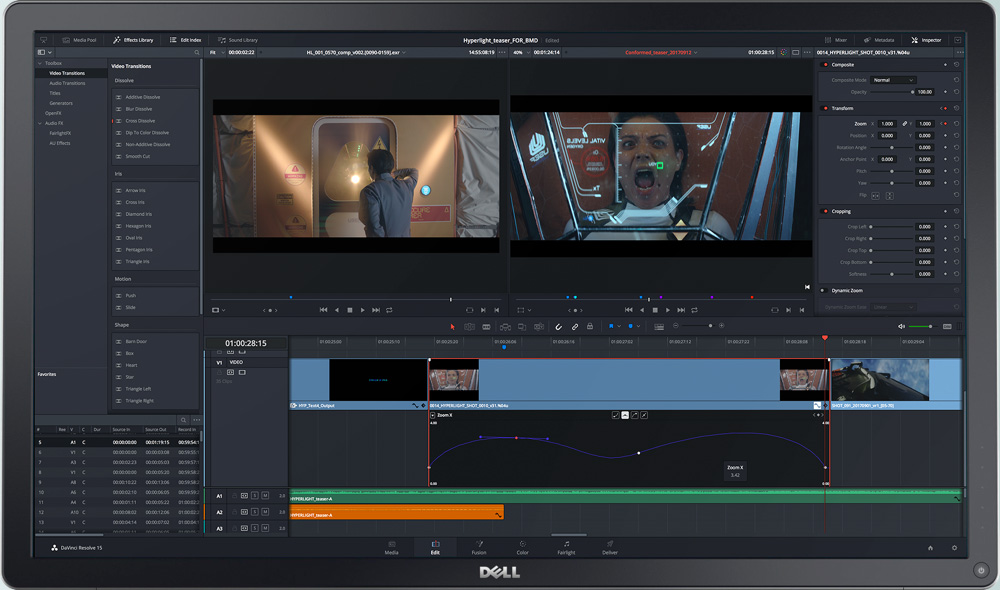Toggle timeline snapping magnet icon

tap(559, 326)
